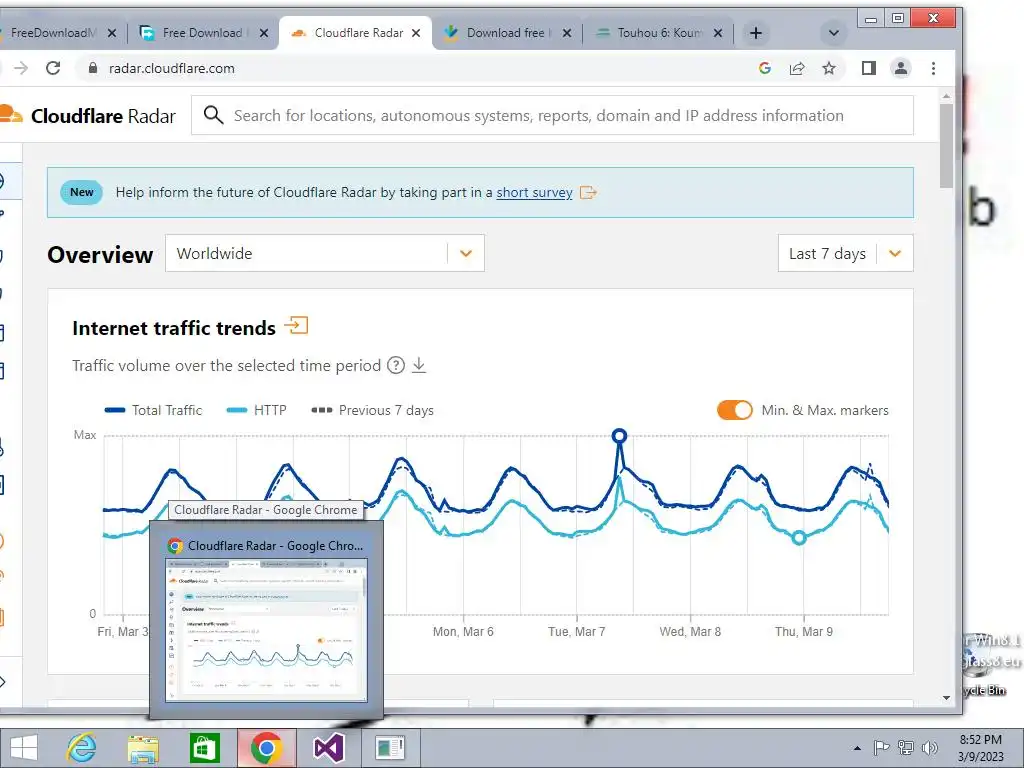The image size is (1024, 768).
Task: Click the address bar URL
Action: (172, 68)
